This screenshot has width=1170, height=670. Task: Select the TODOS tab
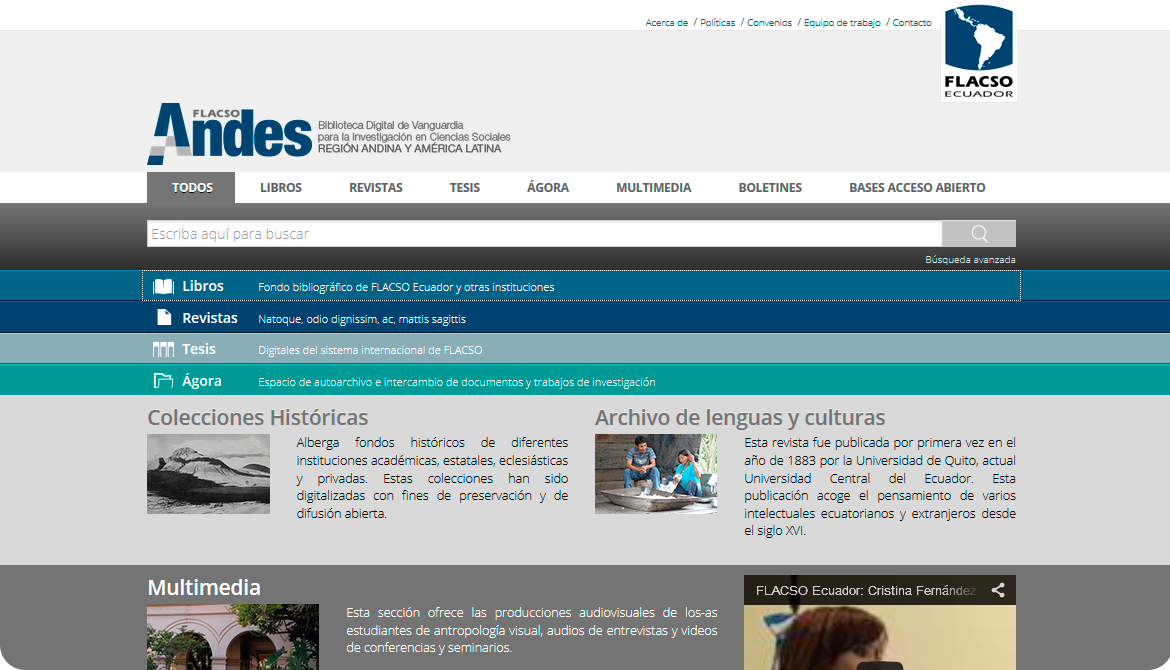click(192, 187)
